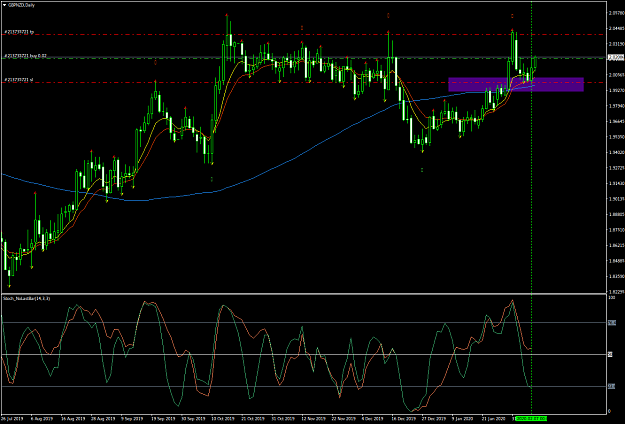Select the buy 0.02 order entry label
This screenshot has height=424, width=625.
(26, 56)
